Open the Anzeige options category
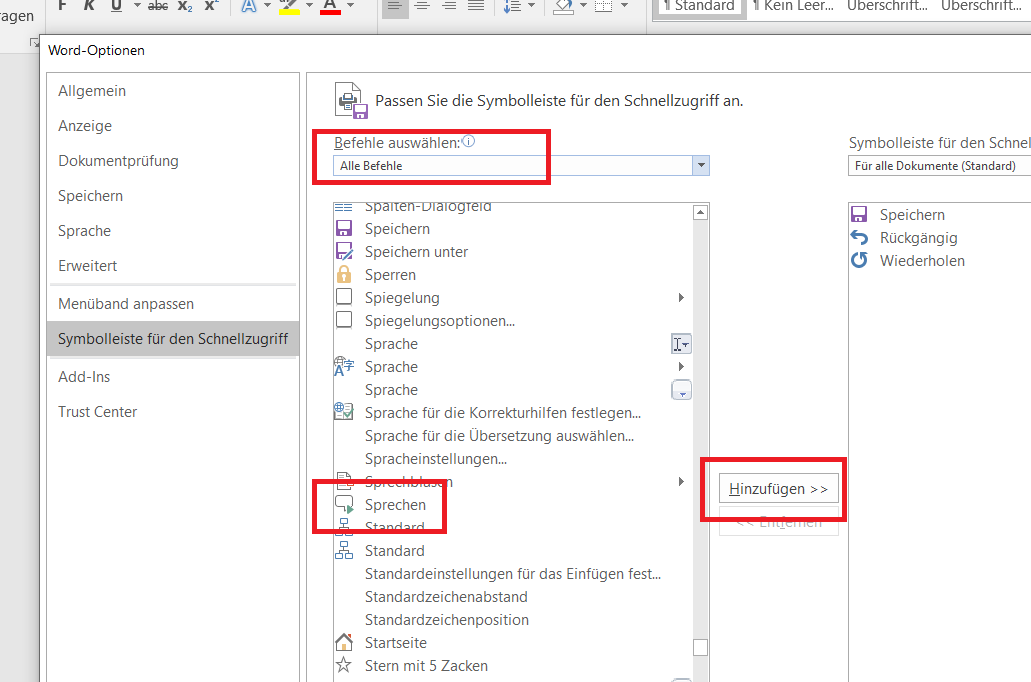Screen dimensions: 1031x682 point(174,126)
